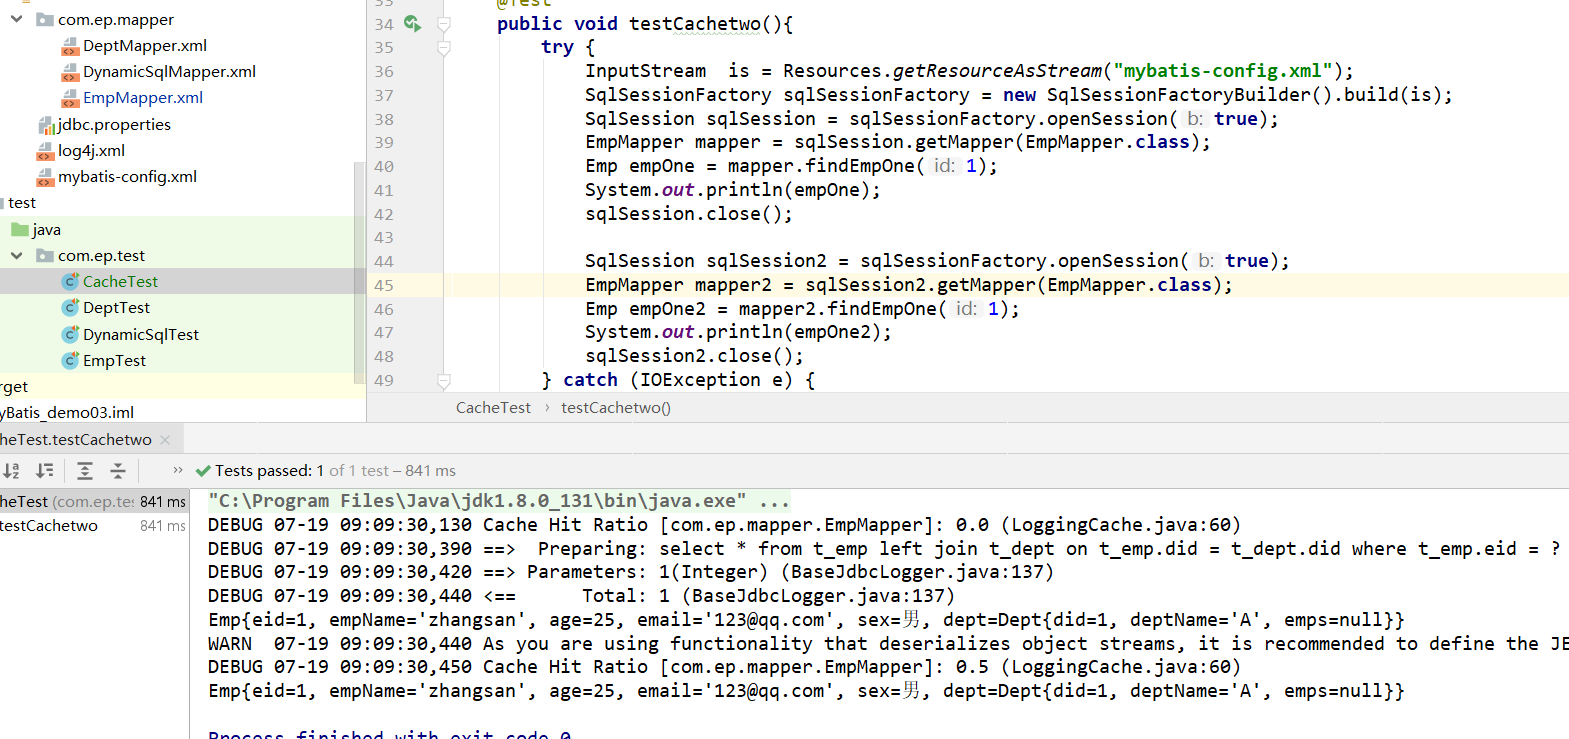
Task: Click sqlSession.close() on line 42
Action: pos(689,214)
